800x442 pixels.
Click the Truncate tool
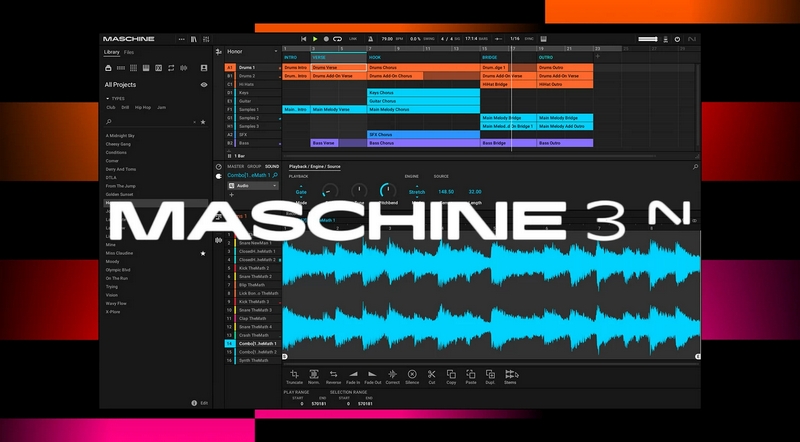294,377
